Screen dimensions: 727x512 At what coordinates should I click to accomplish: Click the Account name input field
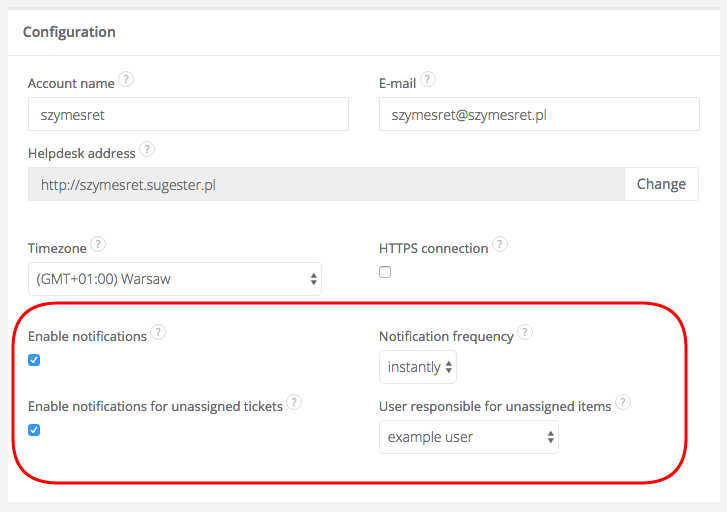[x=188, y=114]
